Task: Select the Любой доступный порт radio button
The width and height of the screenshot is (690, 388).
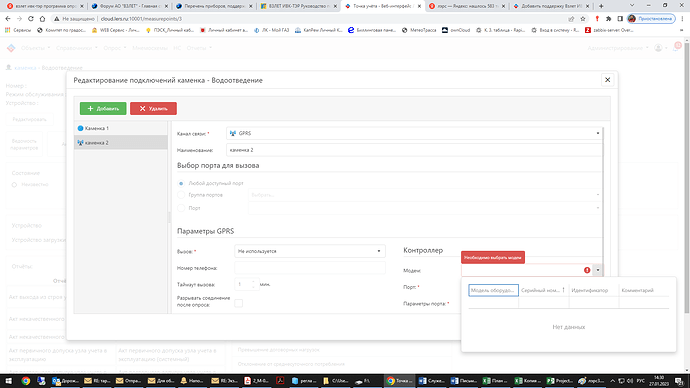Action: tap(181, 183)
